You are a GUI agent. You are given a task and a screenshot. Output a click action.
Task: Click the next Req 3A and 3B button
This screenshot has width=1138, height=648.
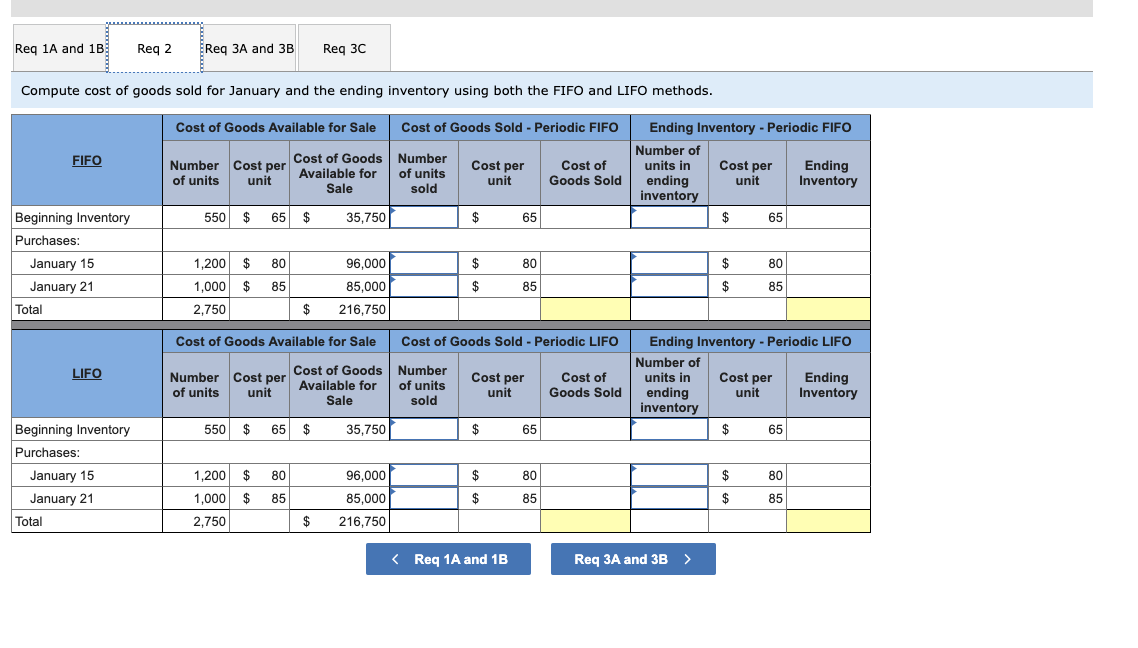tap(633, 559)
